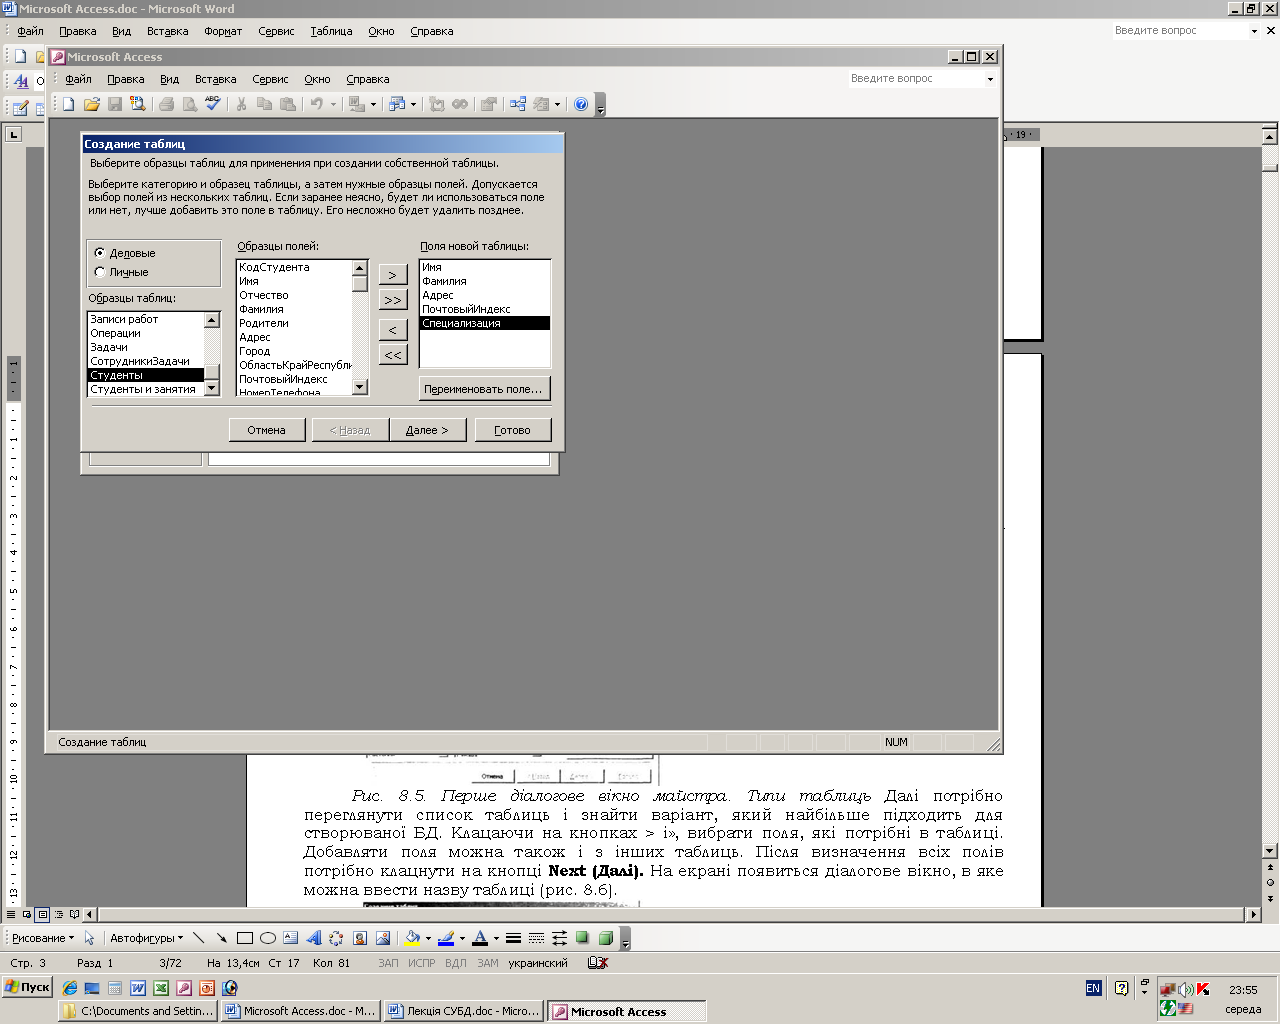Select the Line drawing tool in Word
This screenshot has width=1280, height=1024.
tap(198, 938)
